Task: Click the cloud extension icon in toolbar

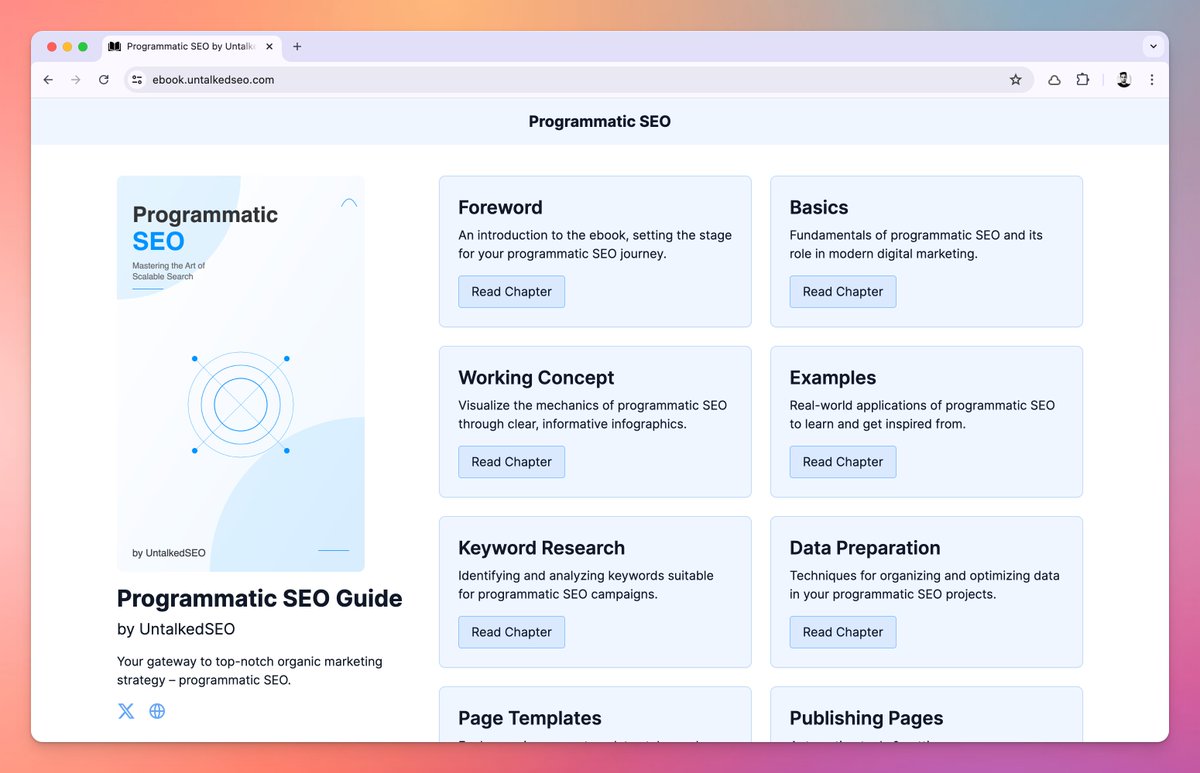Action: [1054, 80]
